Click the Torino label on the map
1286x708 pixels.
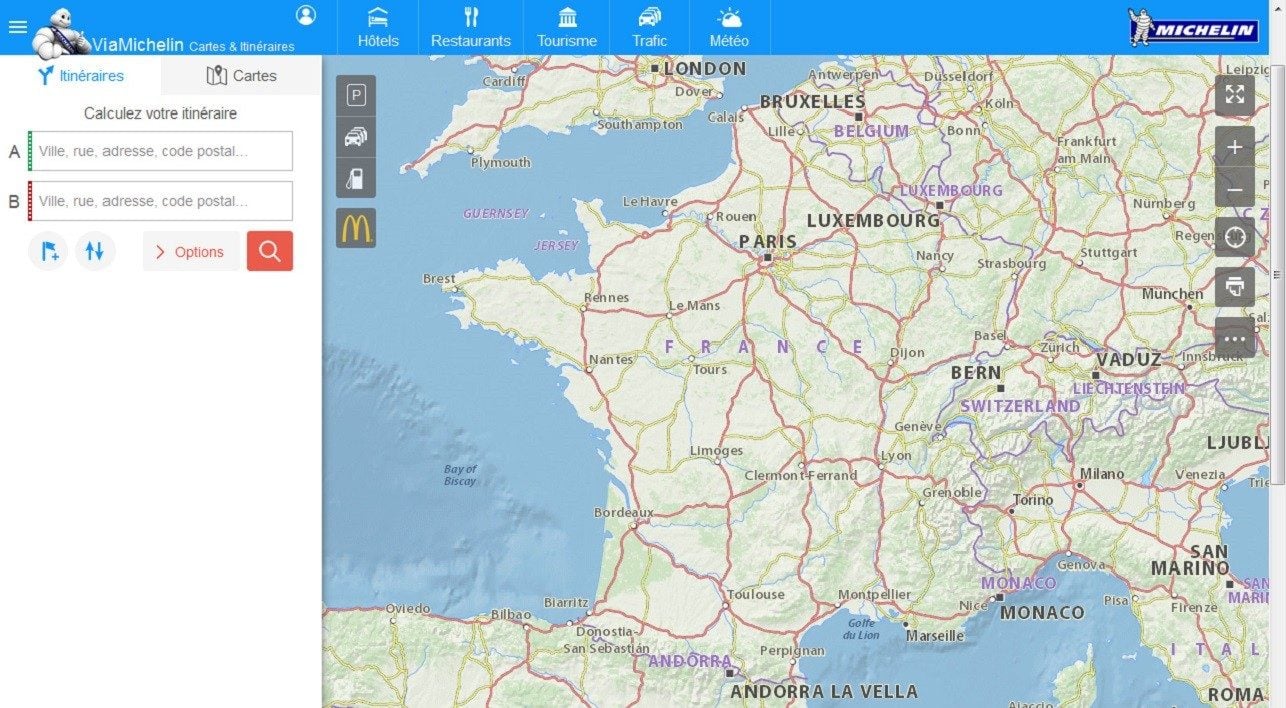1033,499
